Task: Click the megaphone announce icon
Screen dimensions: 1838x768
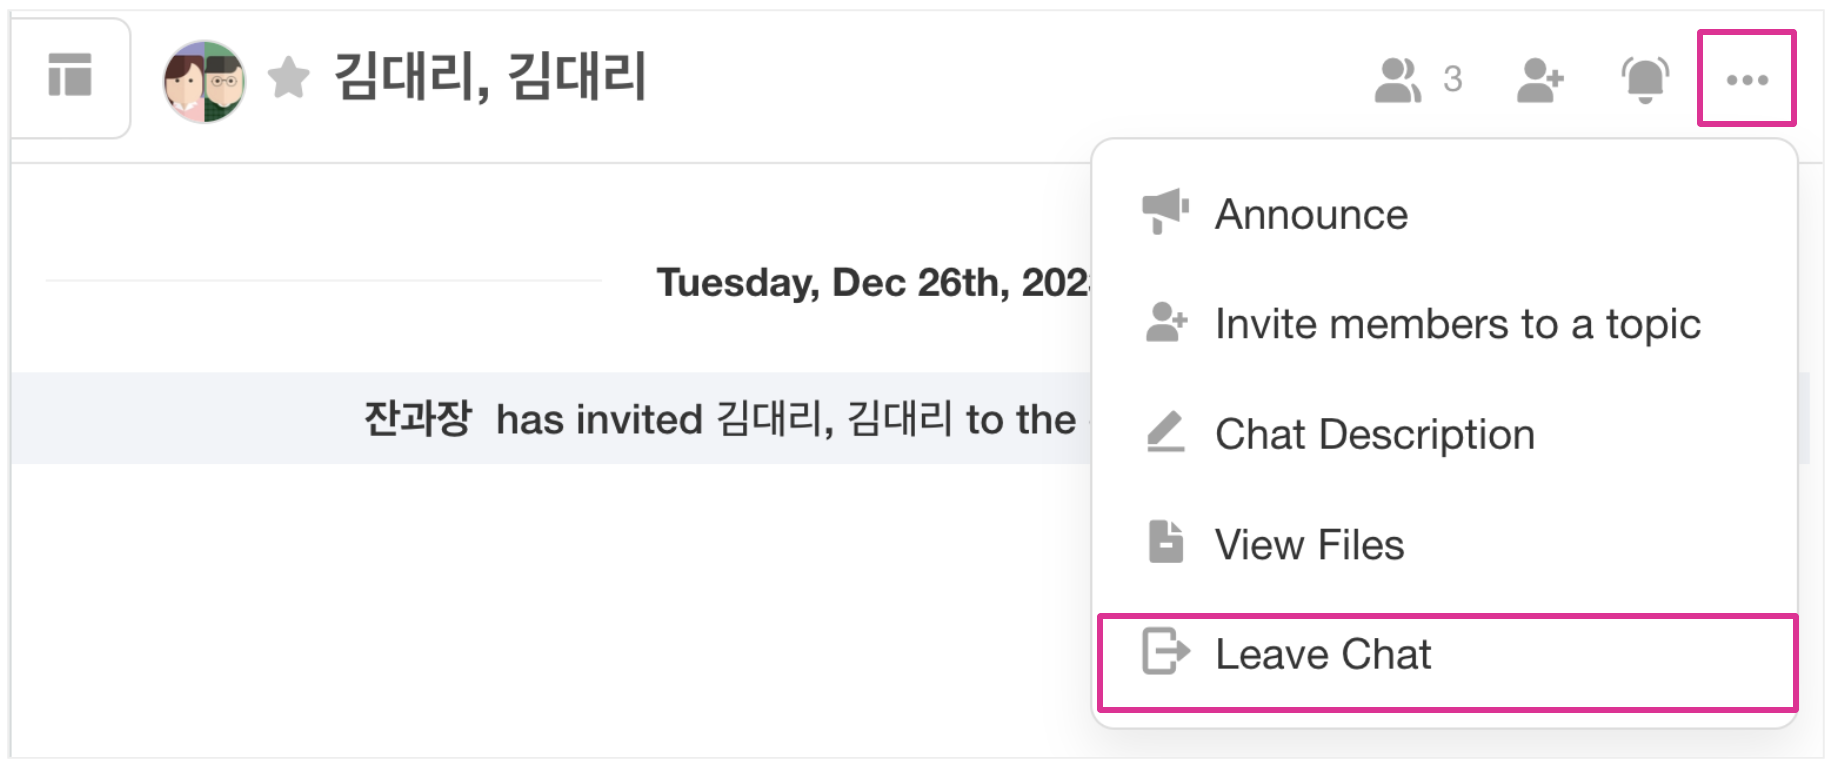Action: pos(1165,211)
